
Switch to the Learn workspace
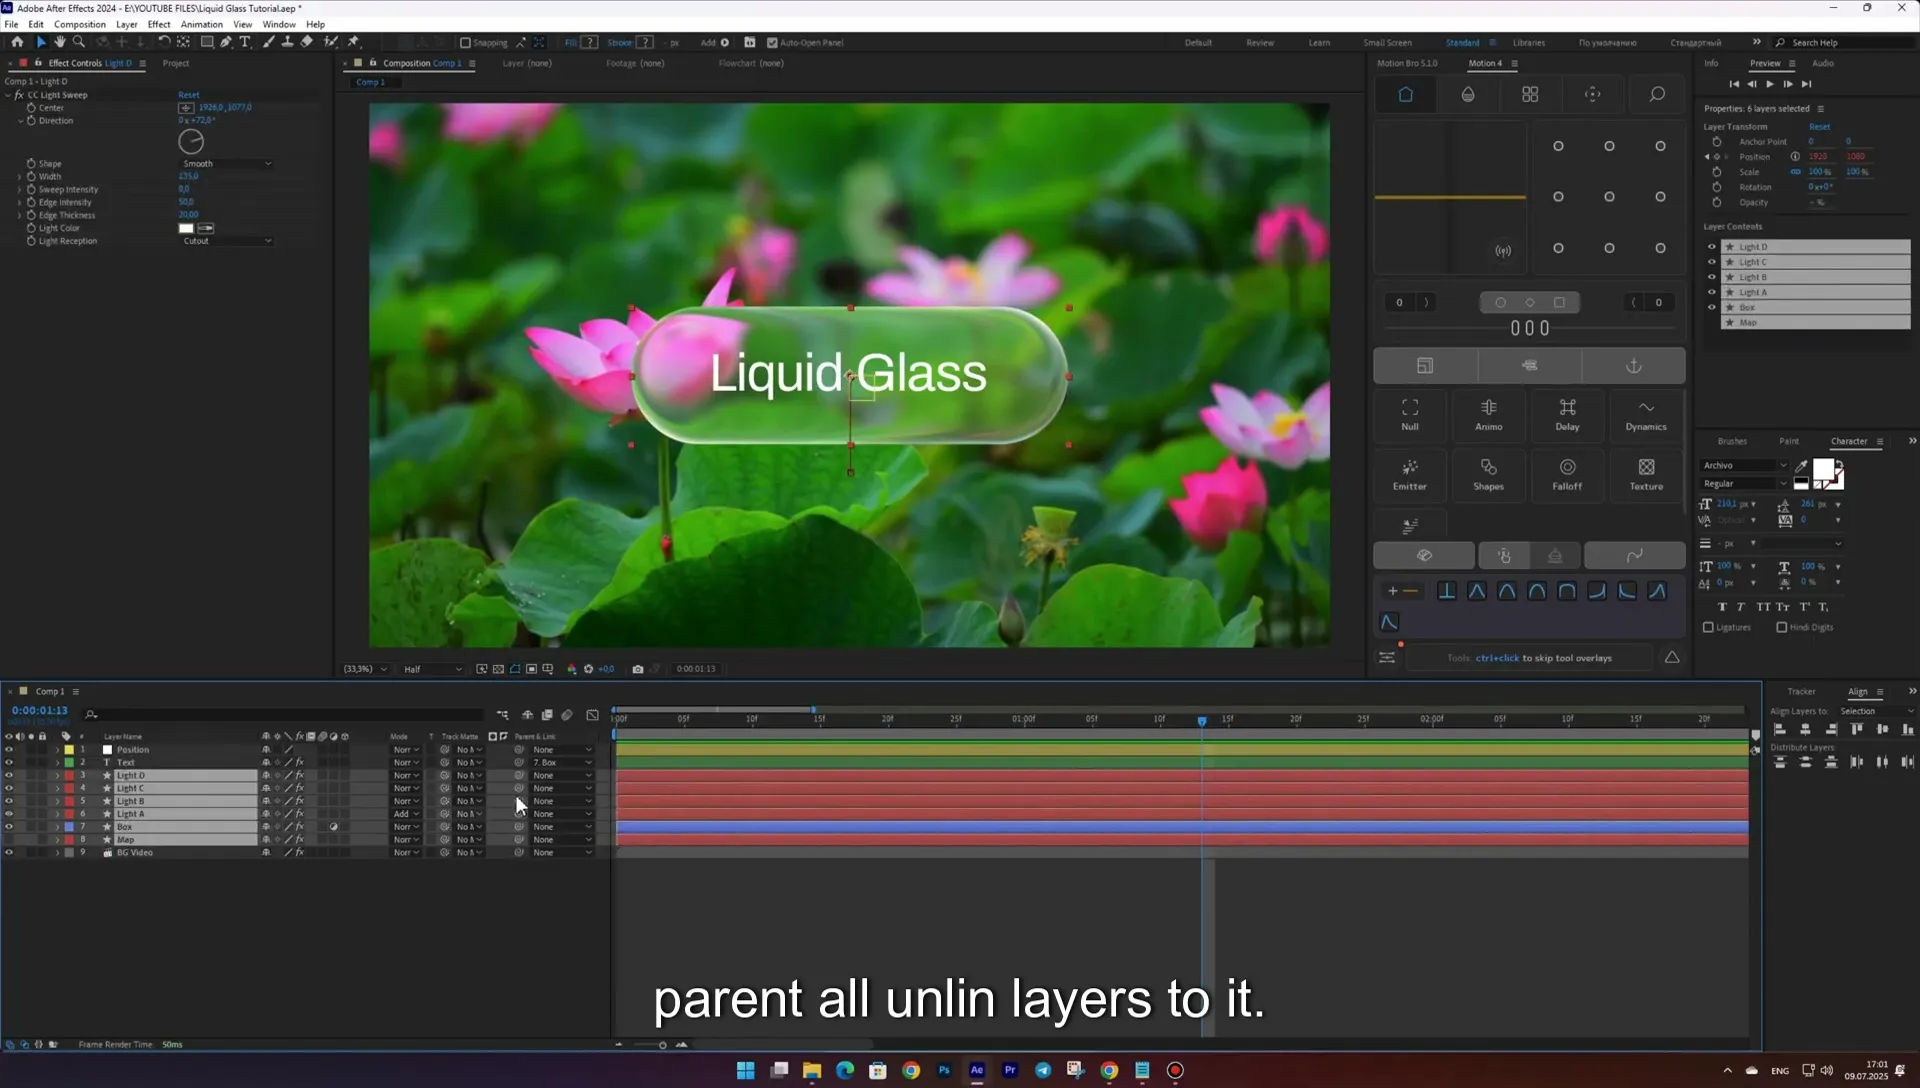point(1319,43)
